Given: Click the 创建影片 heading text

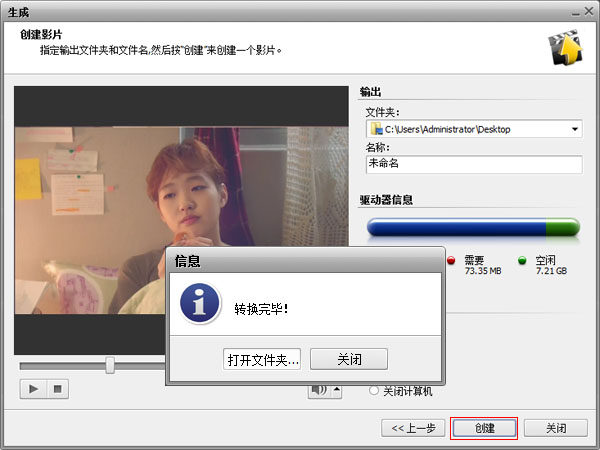Looking at the screenshot, I should (41, 34).
